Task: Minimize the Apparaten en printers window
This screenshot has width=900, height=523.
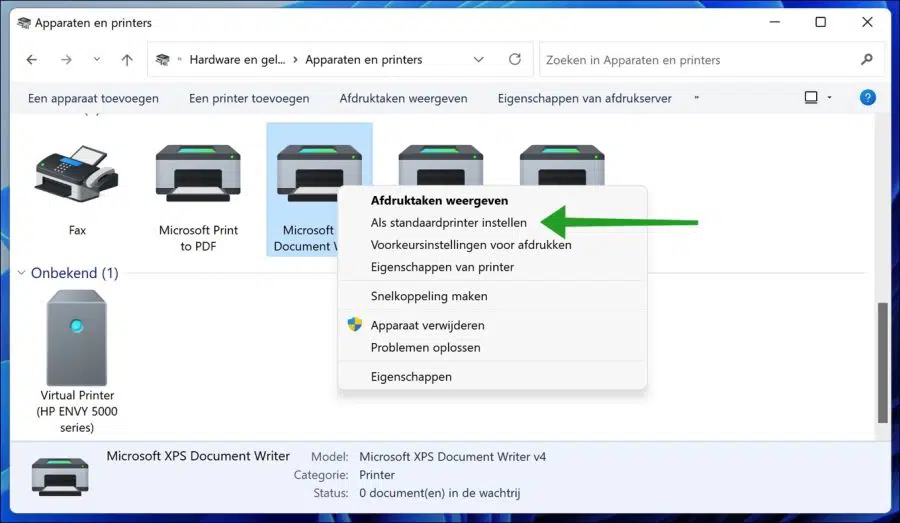Action: coord(775,22)
